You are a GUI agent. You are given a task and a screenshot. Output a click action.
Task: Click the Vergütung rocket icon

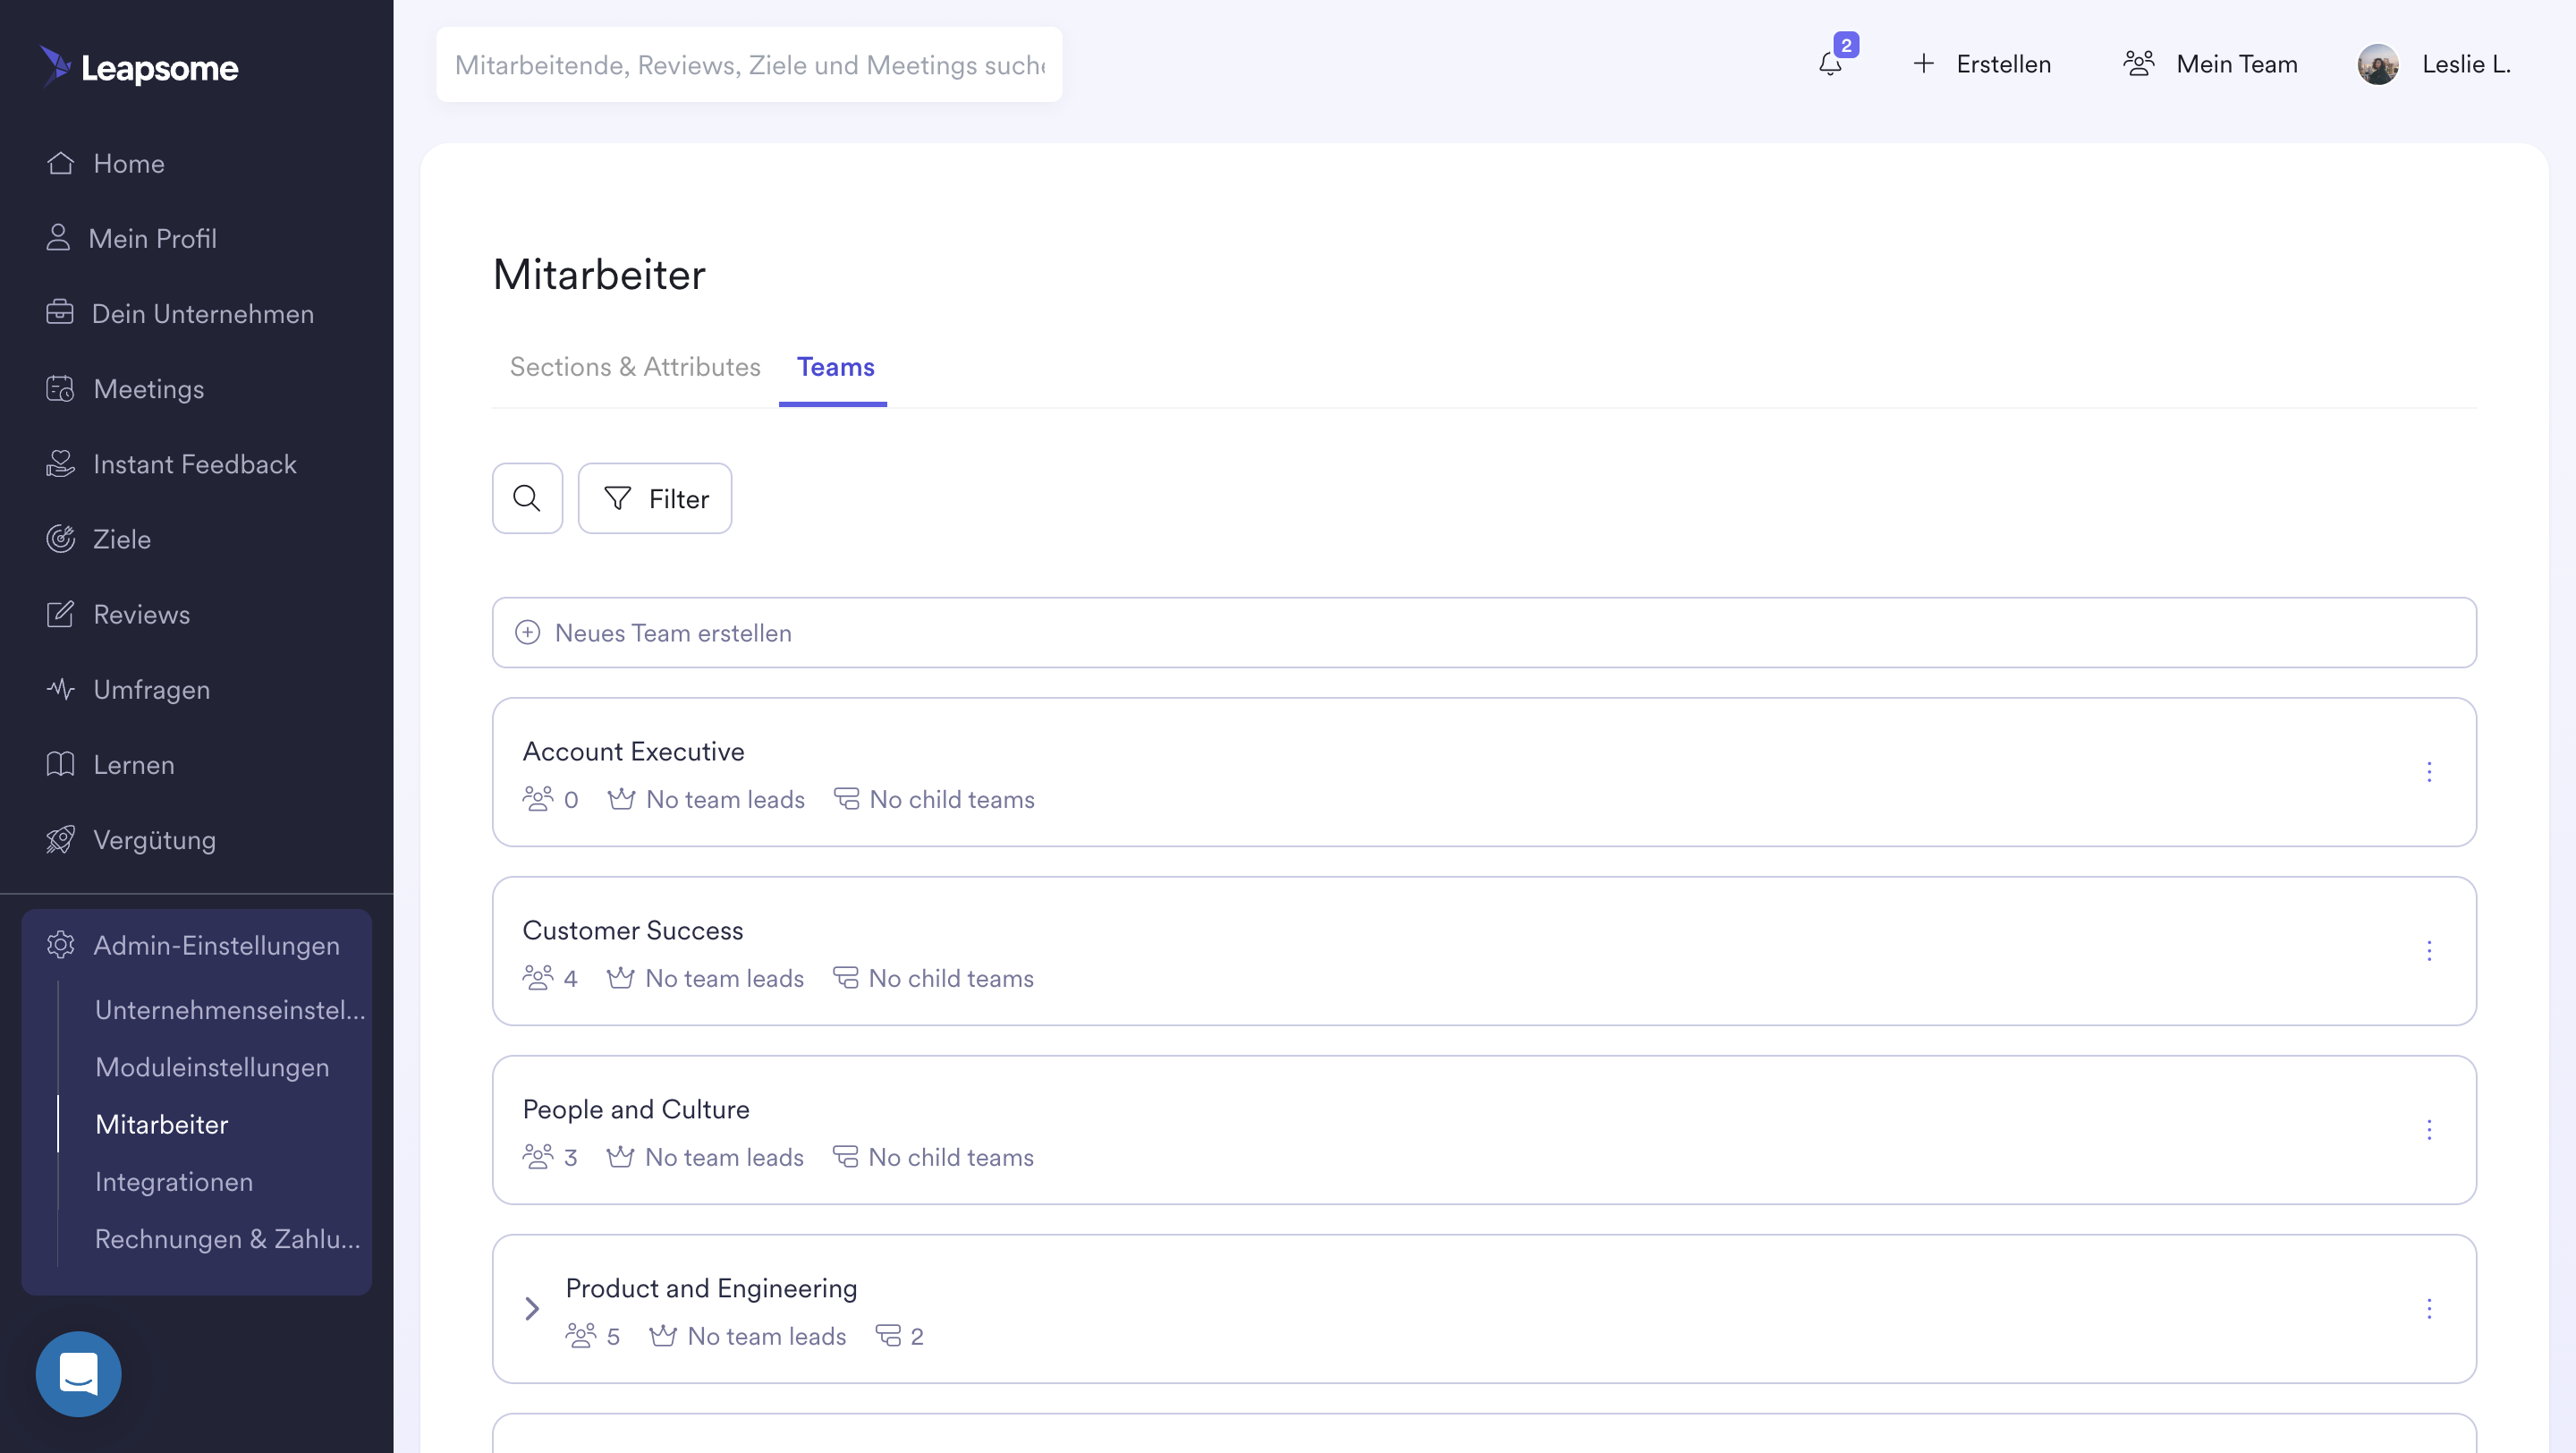pyautogui.click(x=60, y=838)
